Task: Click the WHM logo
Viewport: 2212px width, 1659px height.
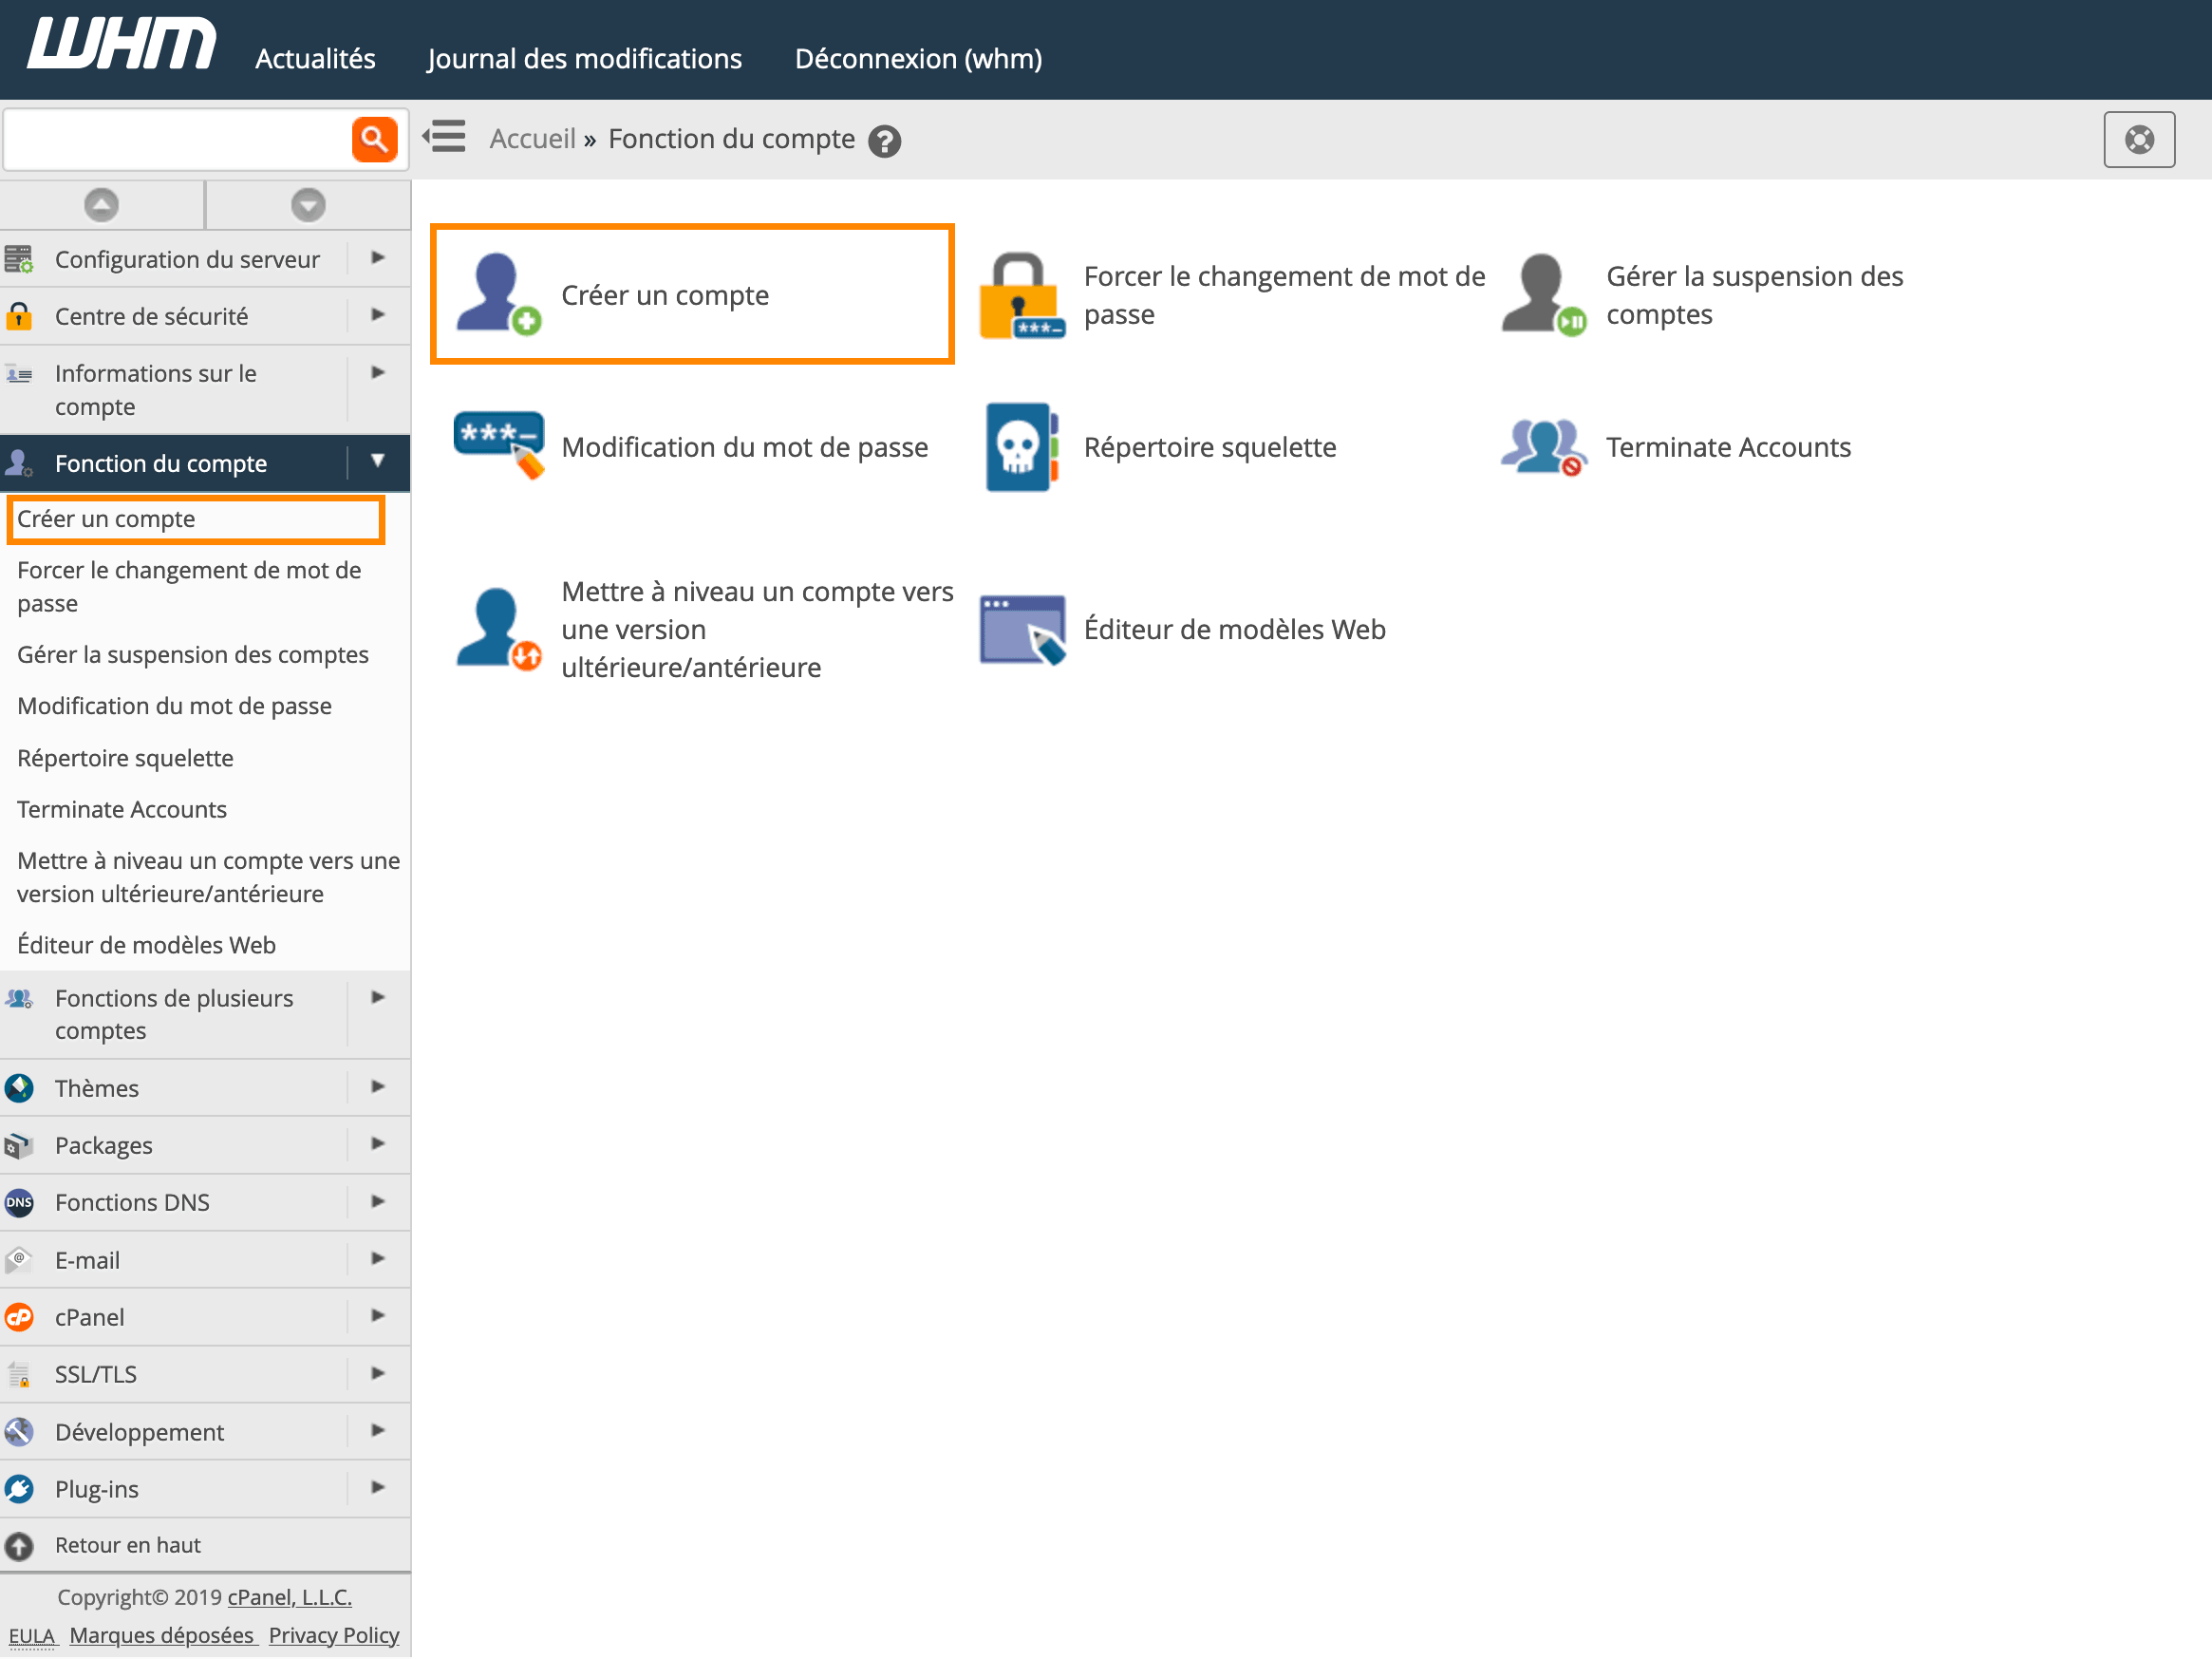Action: (121, 44)
